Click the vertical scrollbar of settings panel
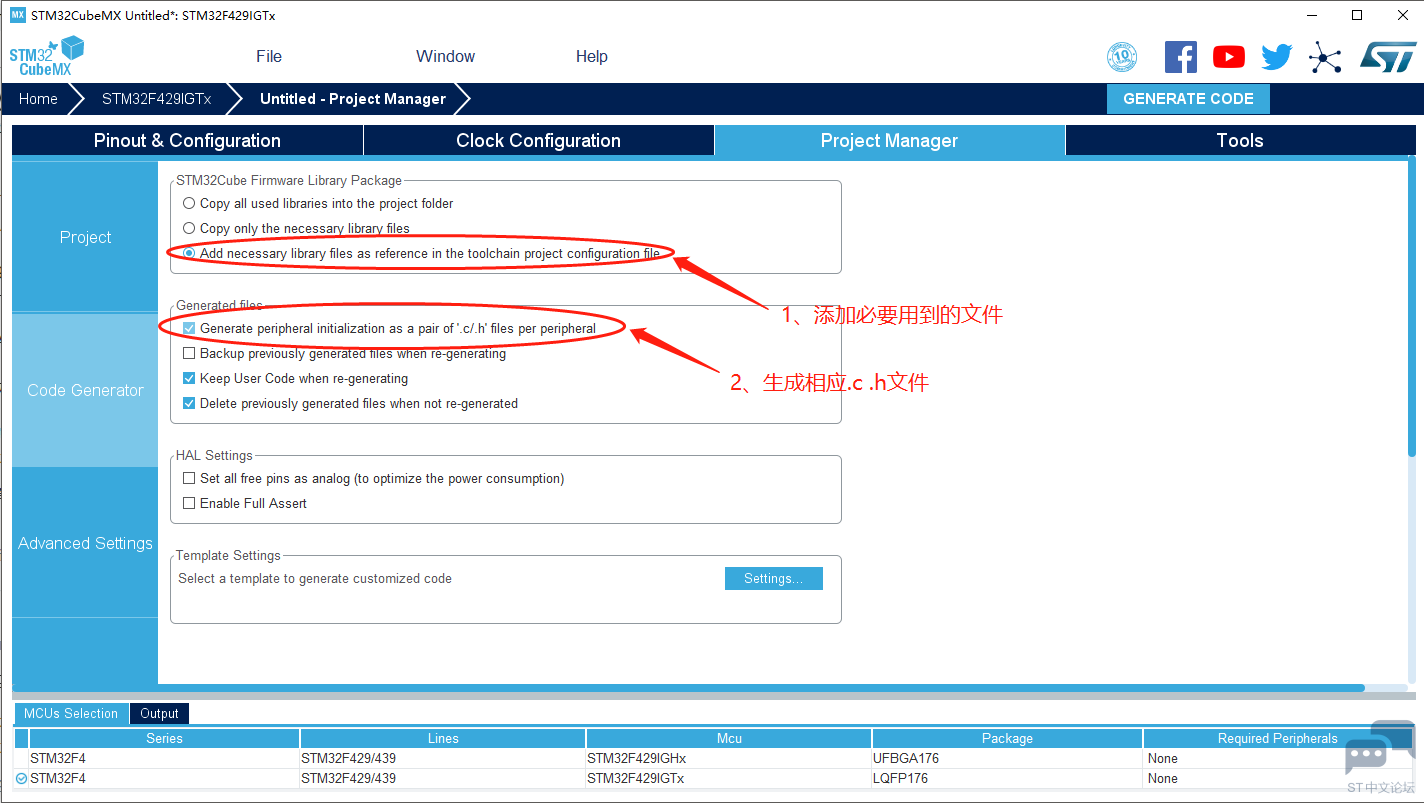1424x803 pixels. (x=1412, y=306)
